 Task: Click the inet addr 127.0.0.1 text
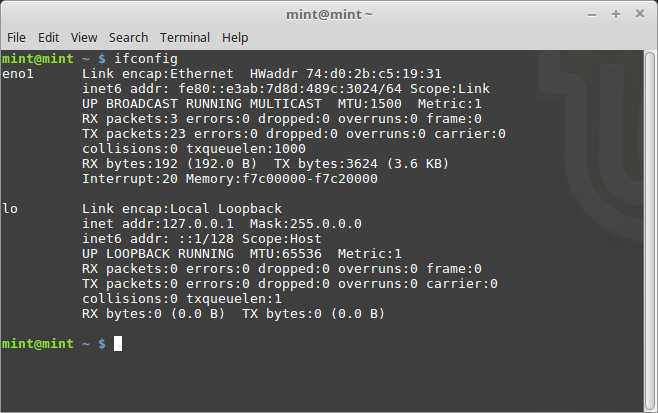click(x=158, y=224)
